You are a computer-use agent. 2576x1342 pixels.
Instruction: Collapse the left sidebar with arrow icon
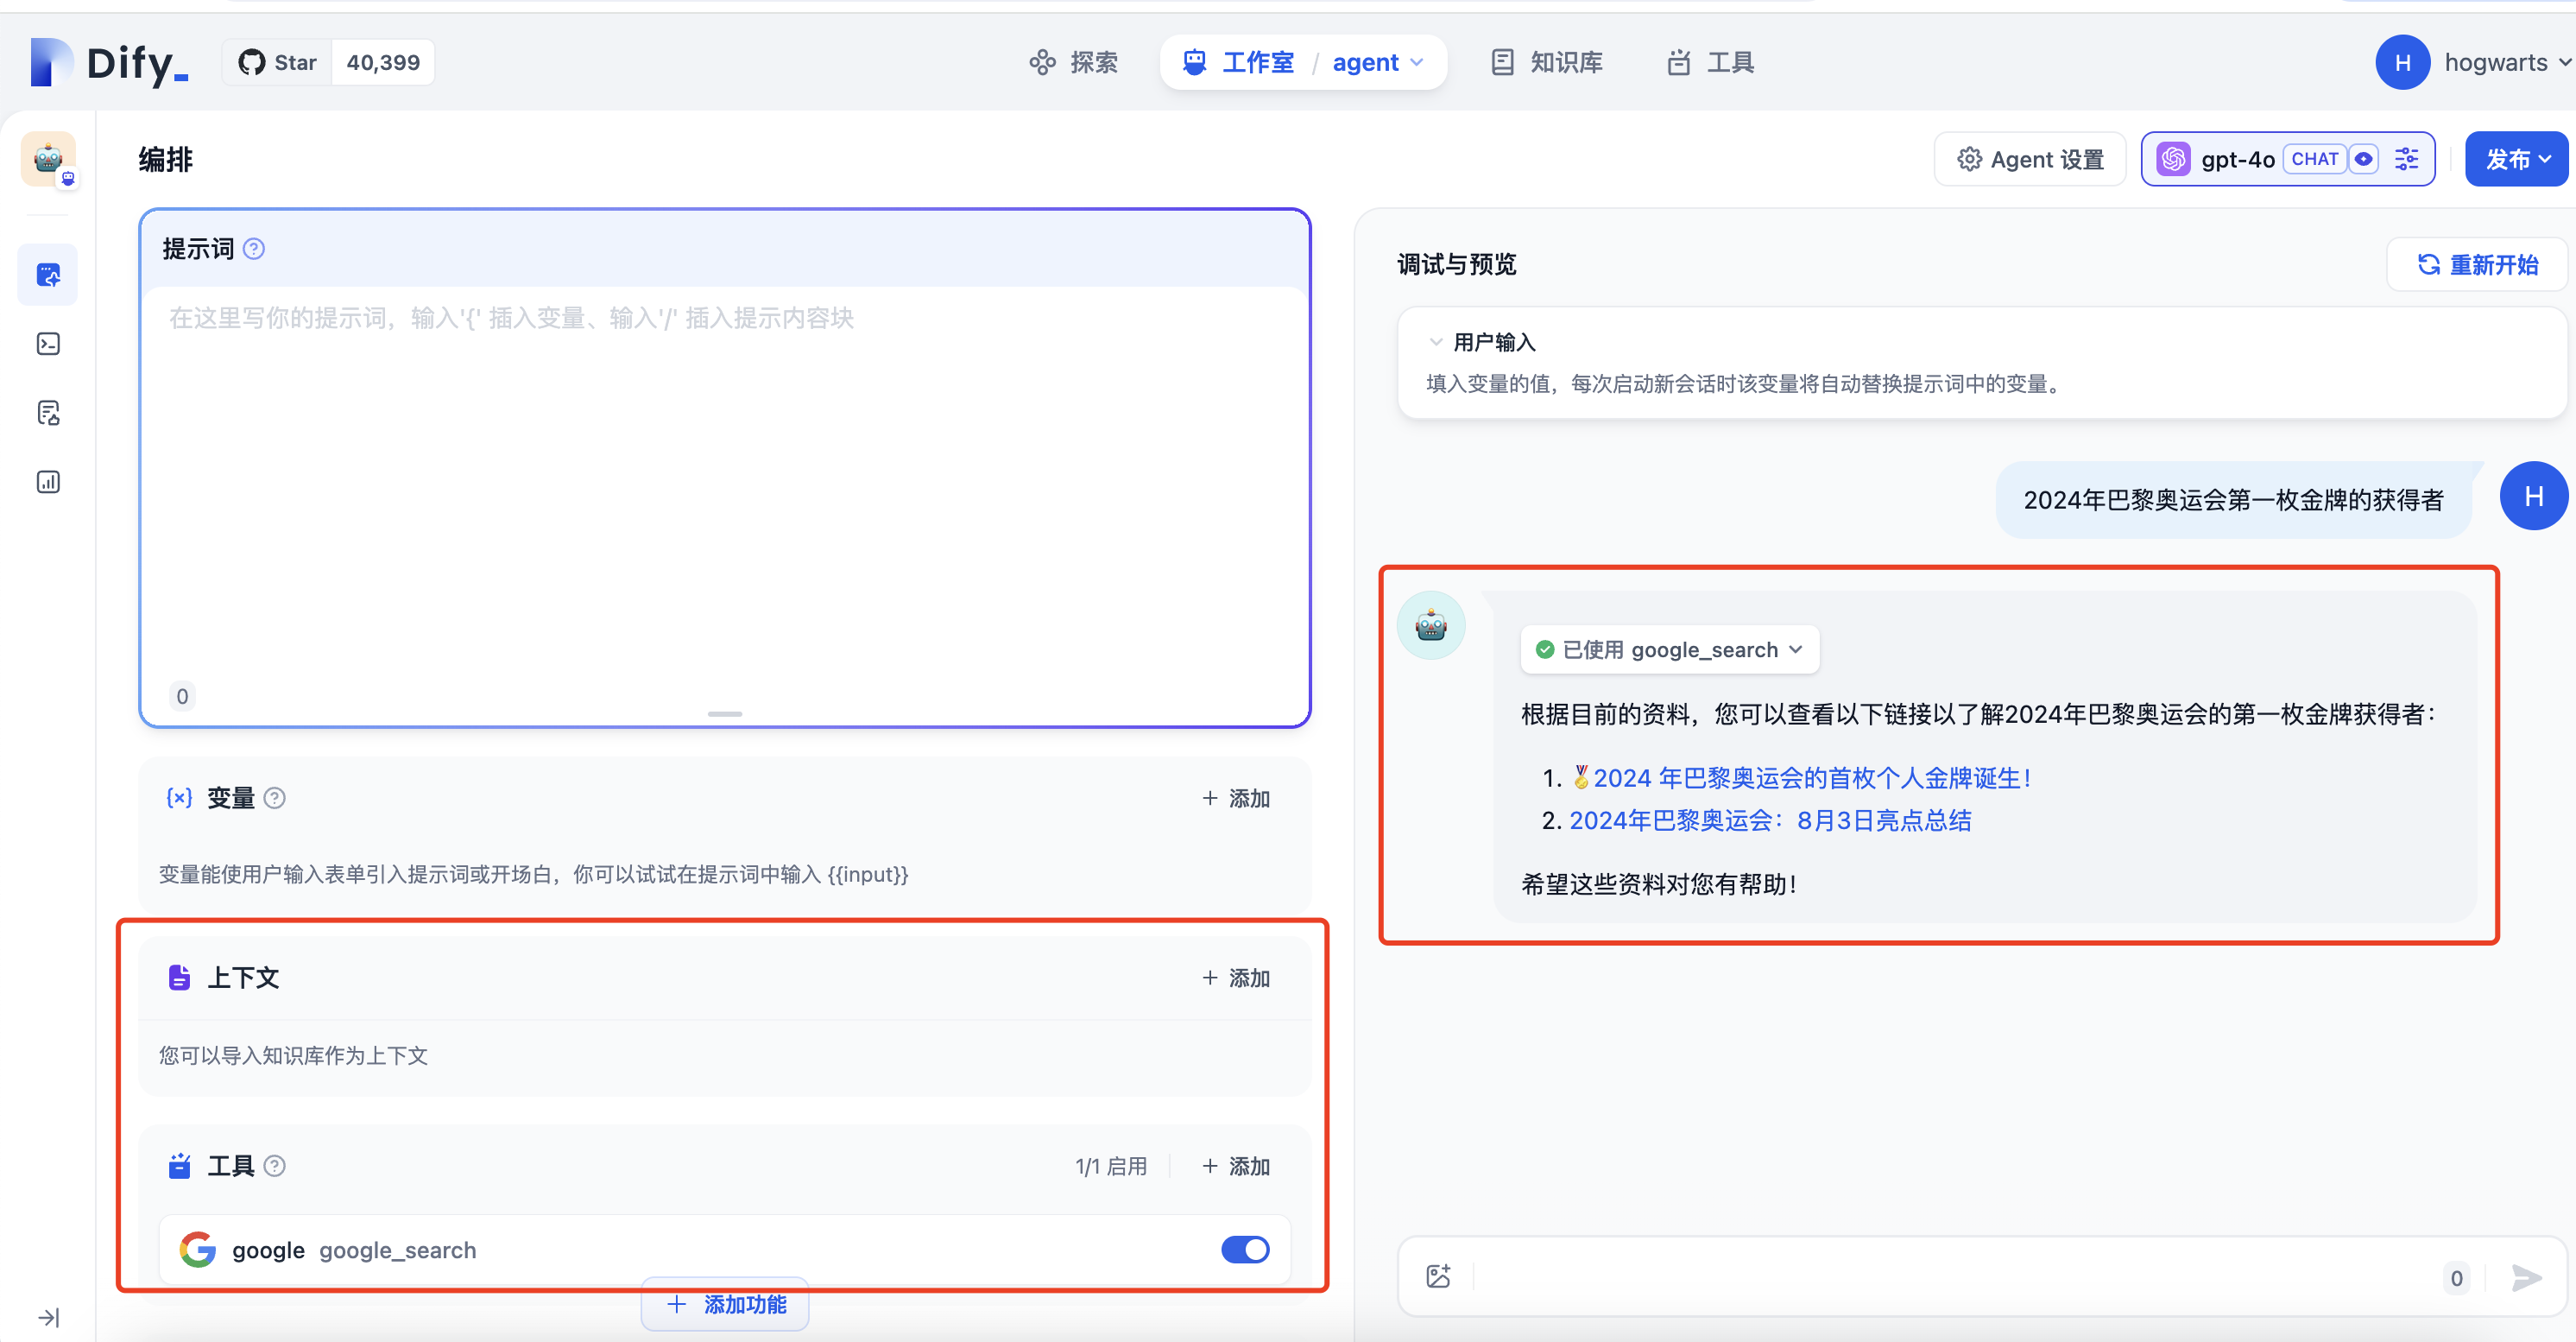48,1317
